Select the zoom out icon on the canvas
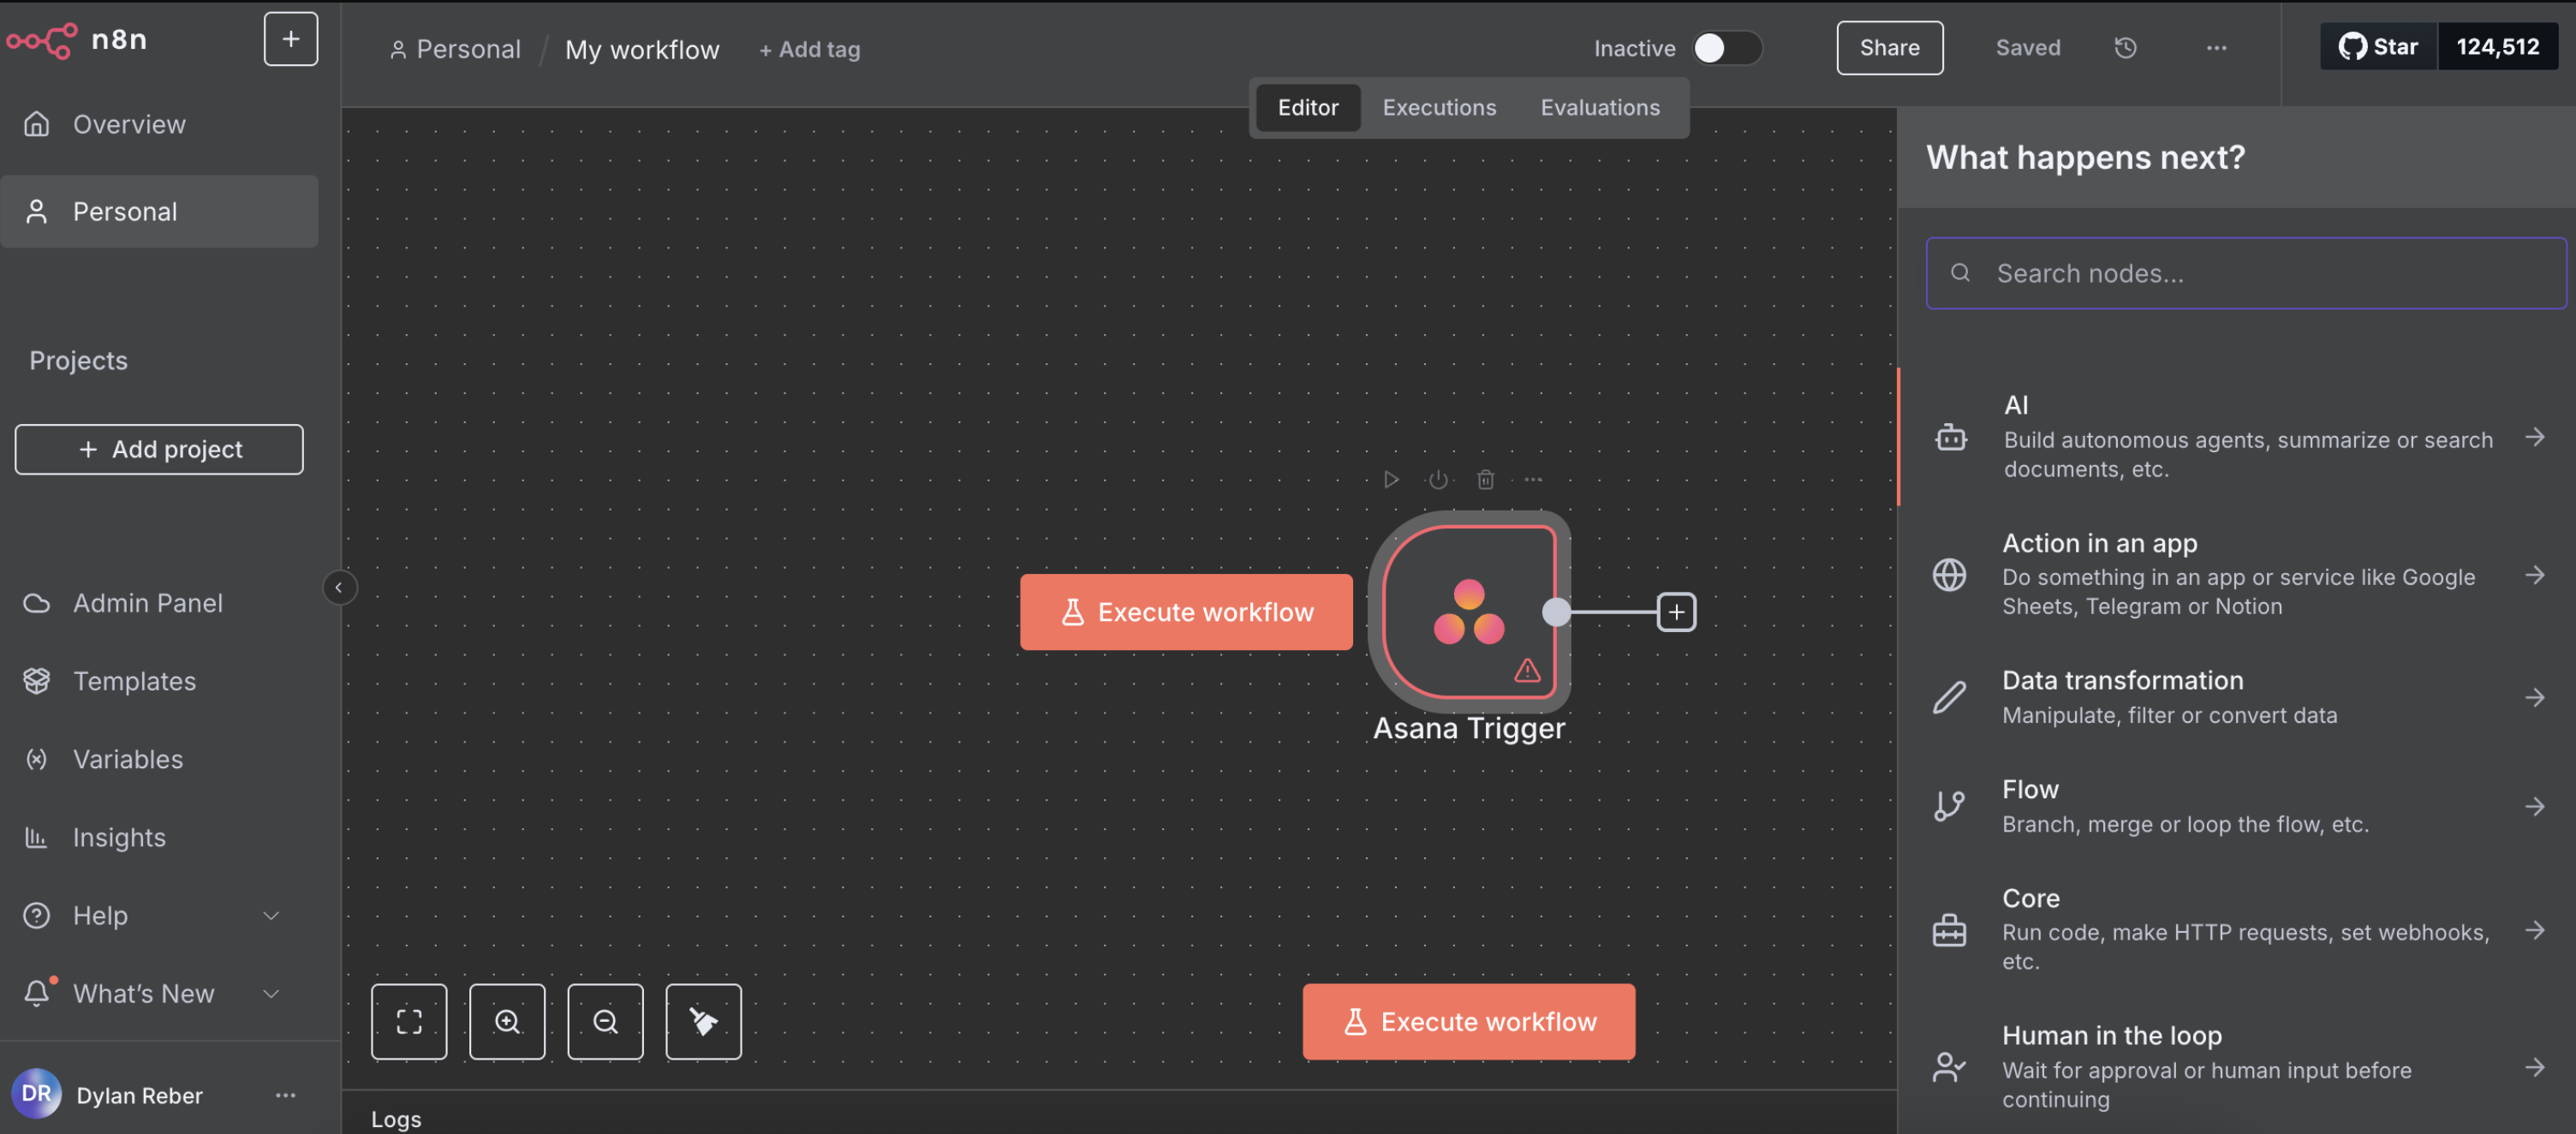 (x=605, y=1021)
